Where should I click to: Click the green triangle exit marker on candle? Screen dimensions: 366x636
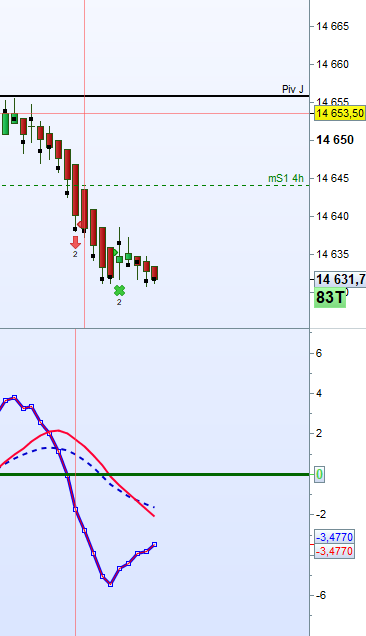(115, 253)
